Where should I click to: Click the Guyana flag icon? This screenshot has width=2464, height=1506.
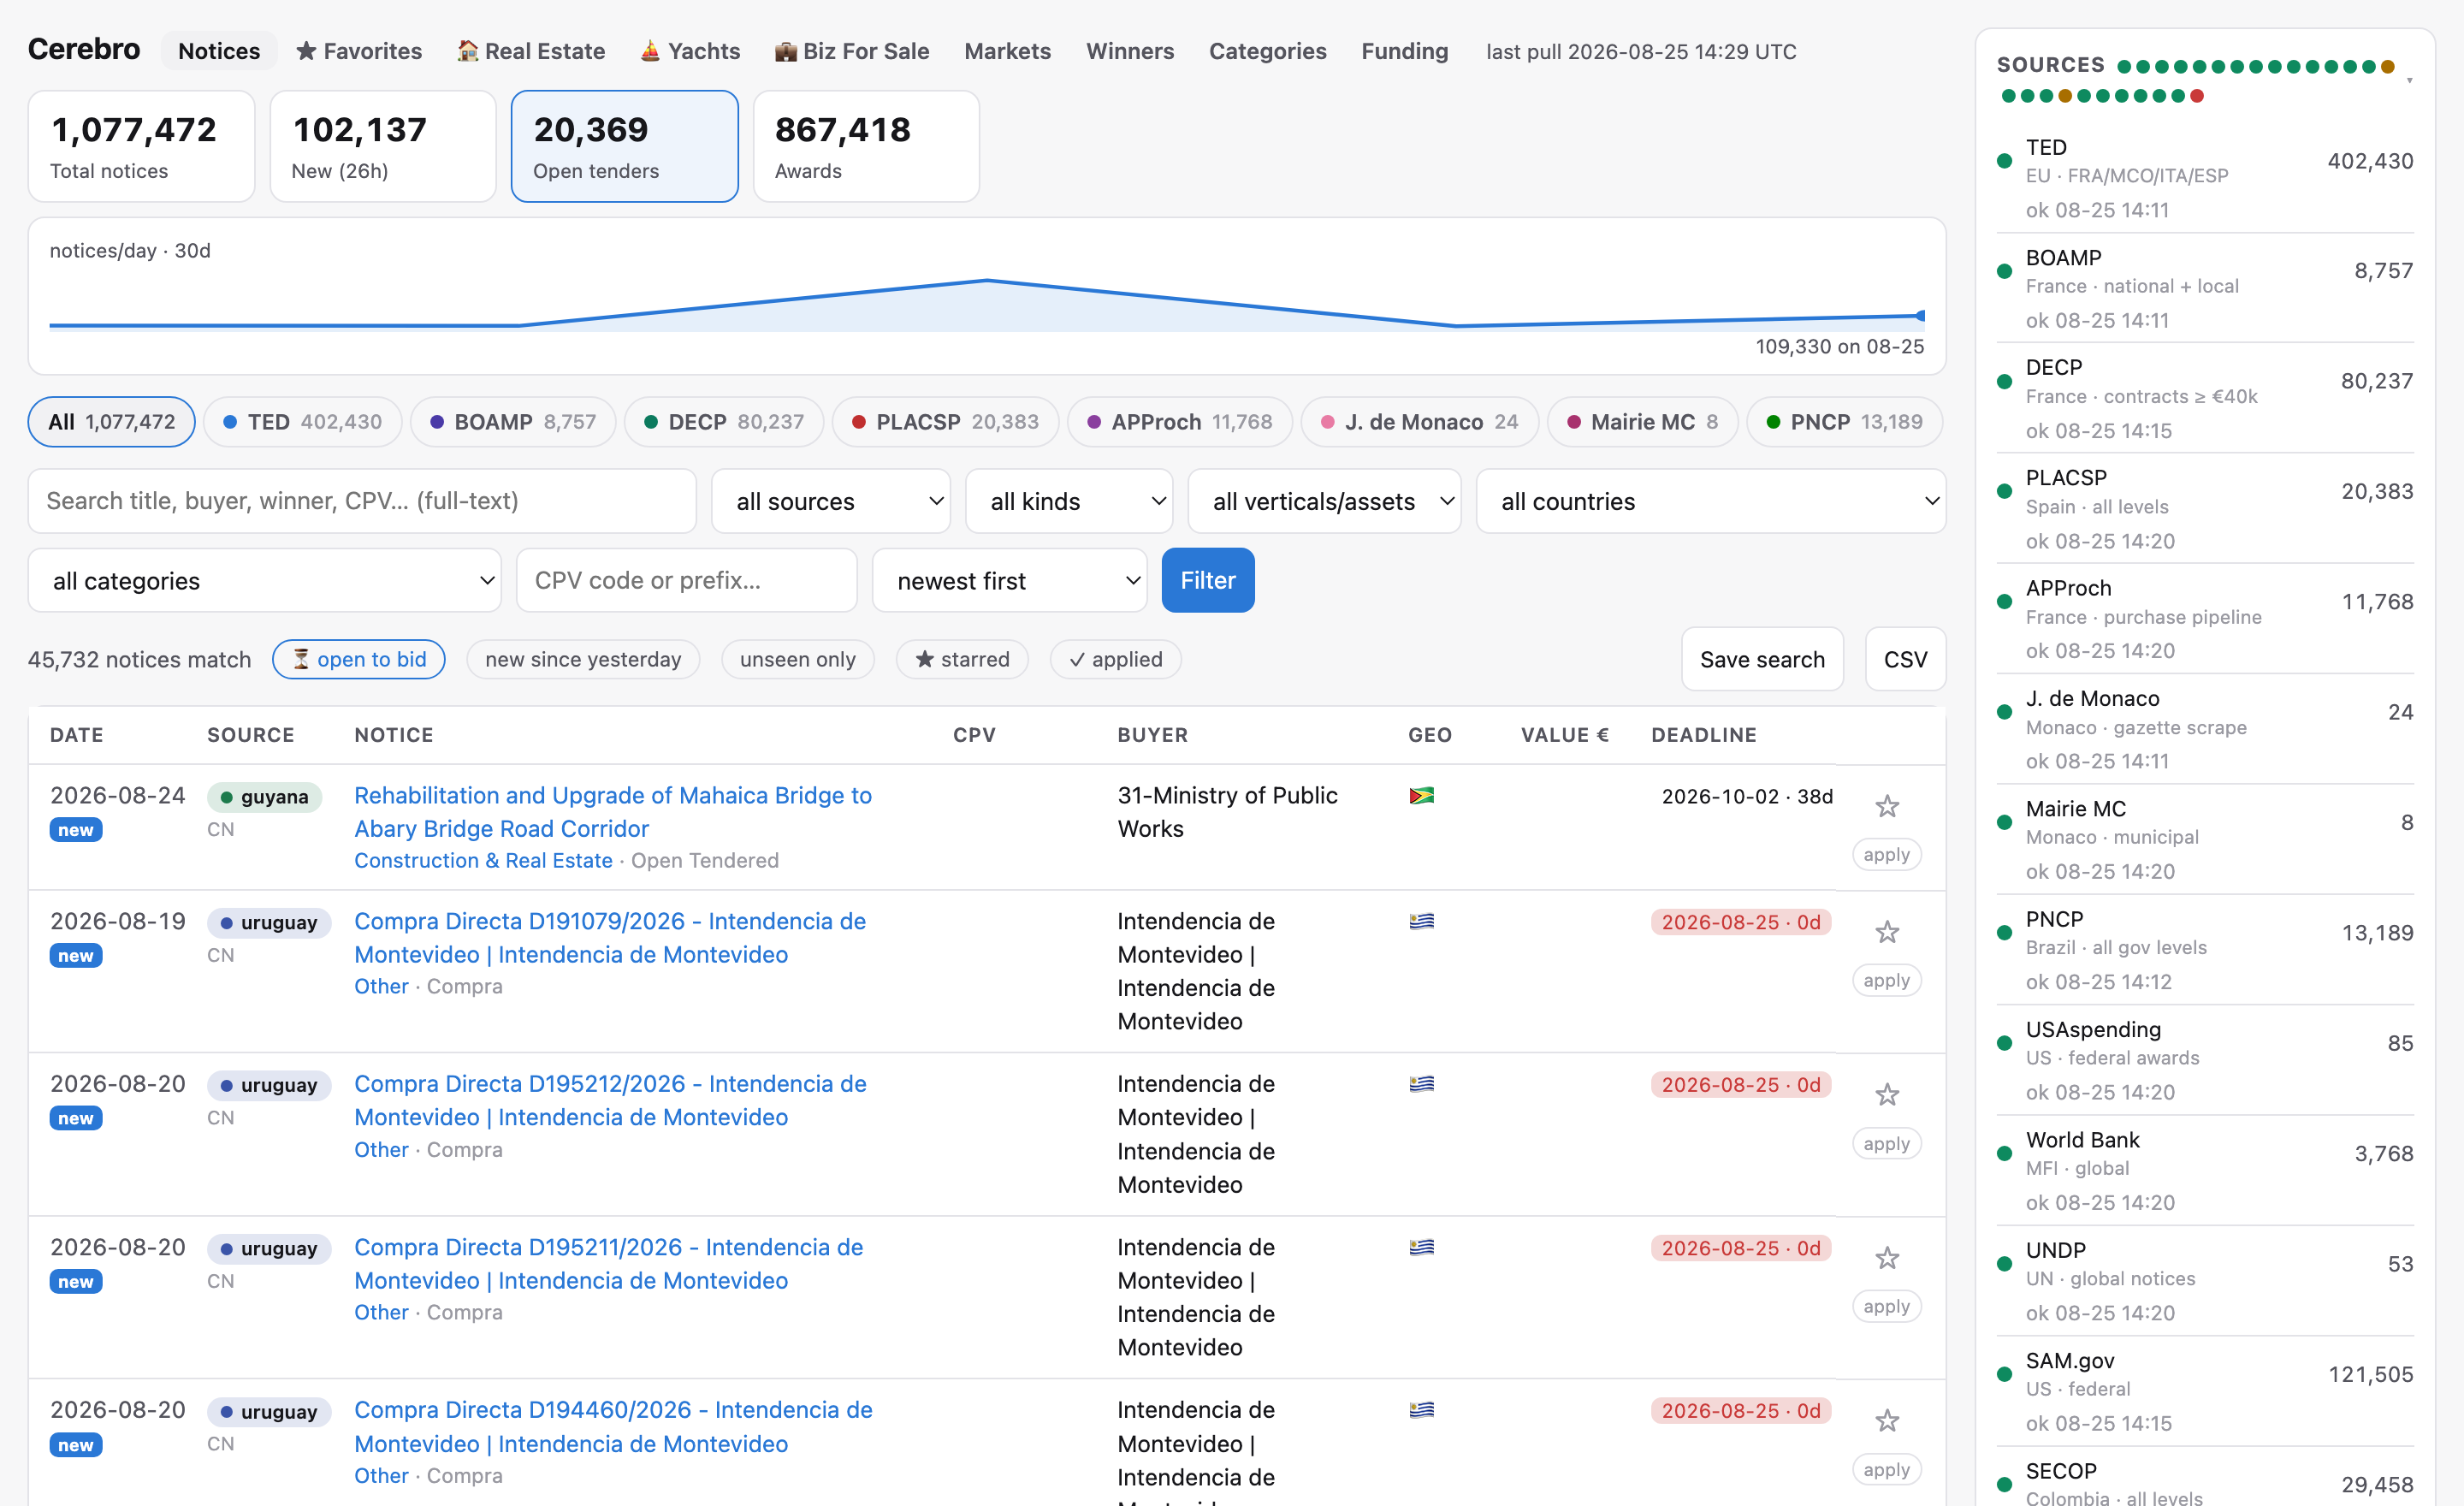click(1421, 796)
